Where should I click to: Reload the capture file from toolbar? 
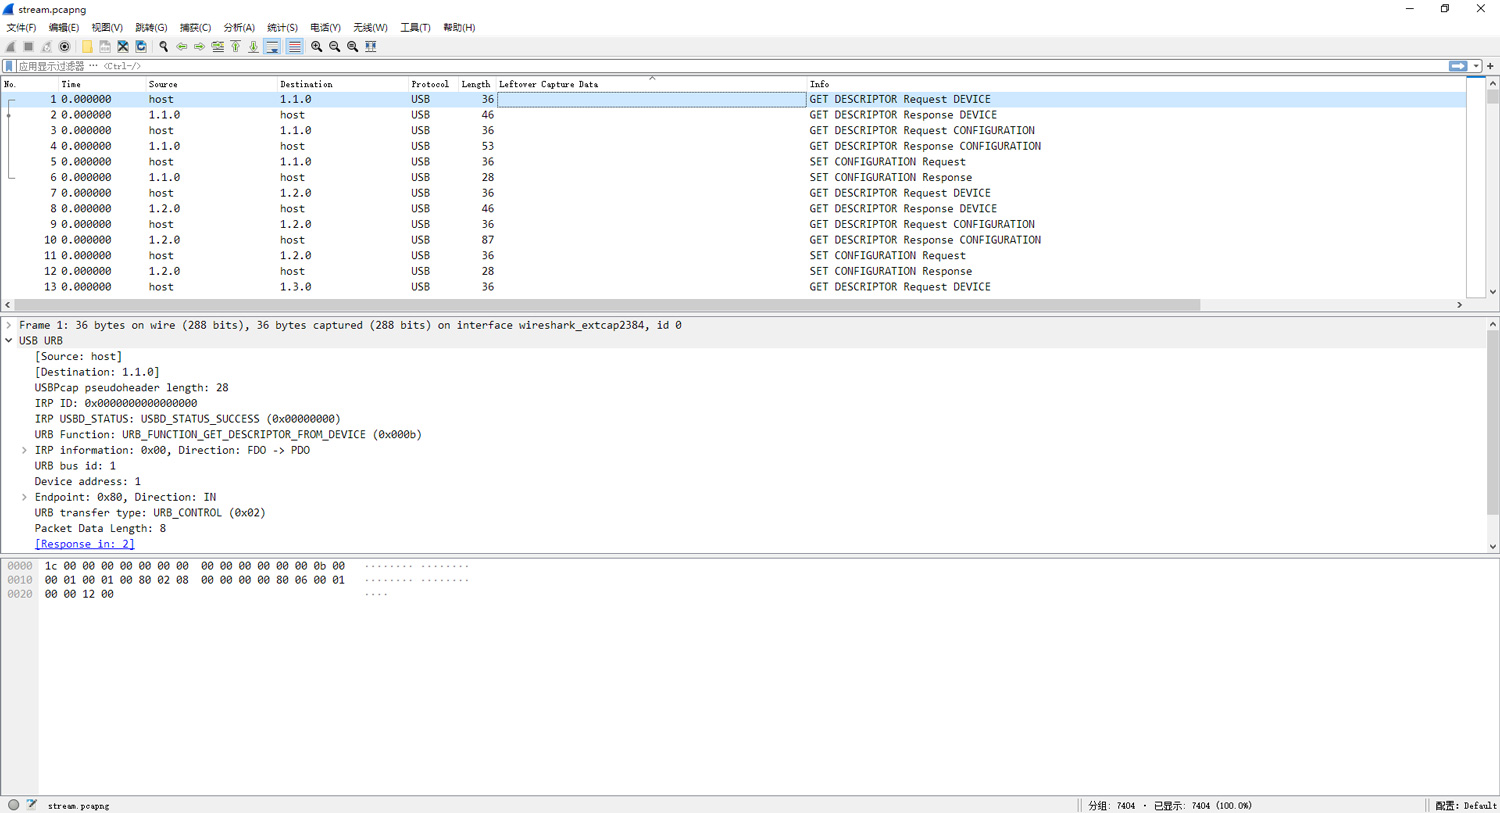point(141,46)
